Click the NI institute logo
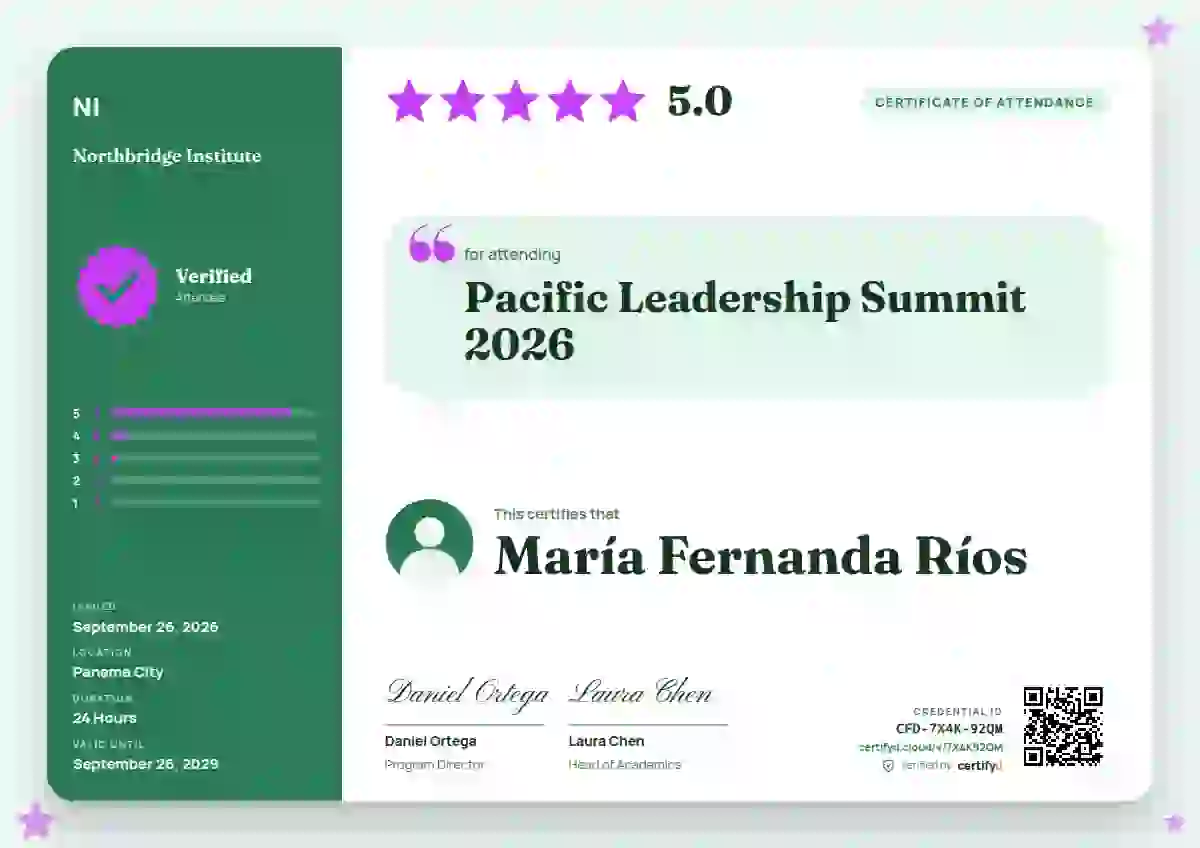This screenshot has height=848, width=1200. pyautogui.click(x=86, y=107)
